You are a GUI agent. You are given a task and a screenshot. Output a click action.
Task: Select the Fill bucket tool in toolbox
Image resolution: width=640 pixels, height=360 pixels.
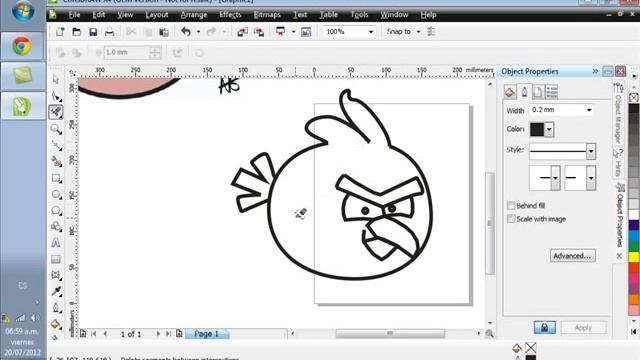pos(56,324)
